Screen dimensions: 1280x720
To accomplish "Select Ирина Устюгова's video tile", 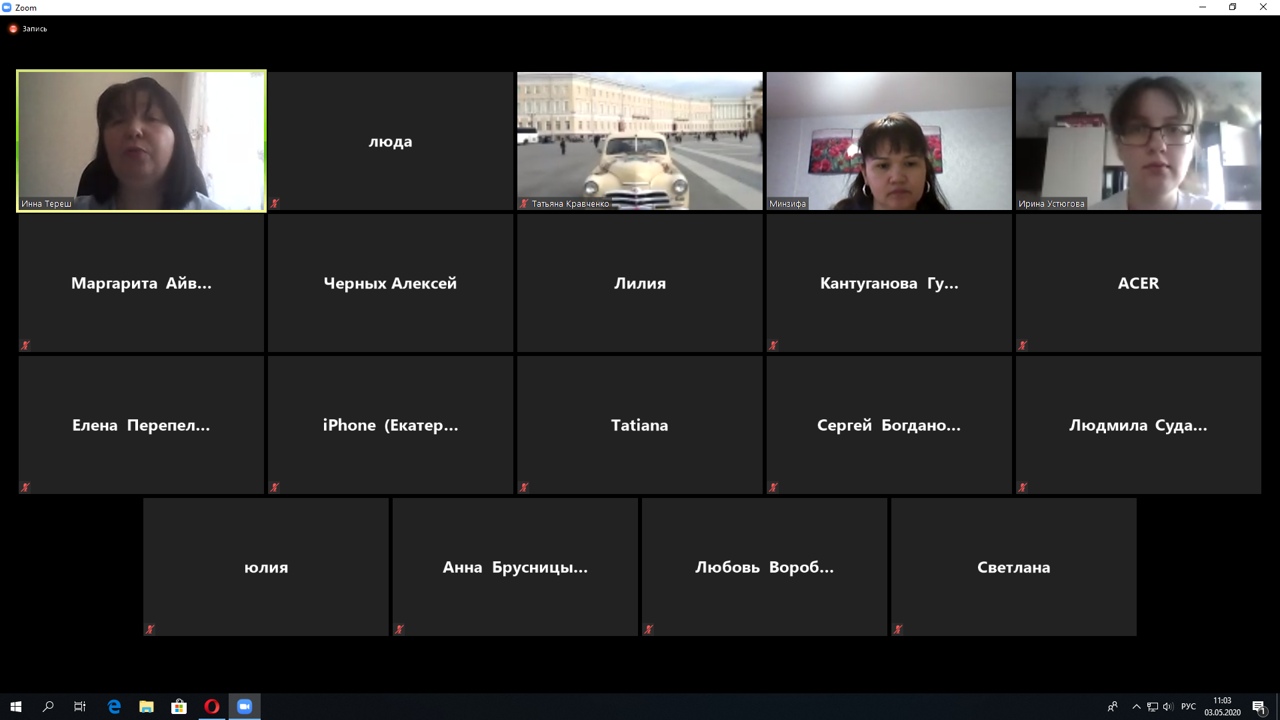I will pos(1138,140).
